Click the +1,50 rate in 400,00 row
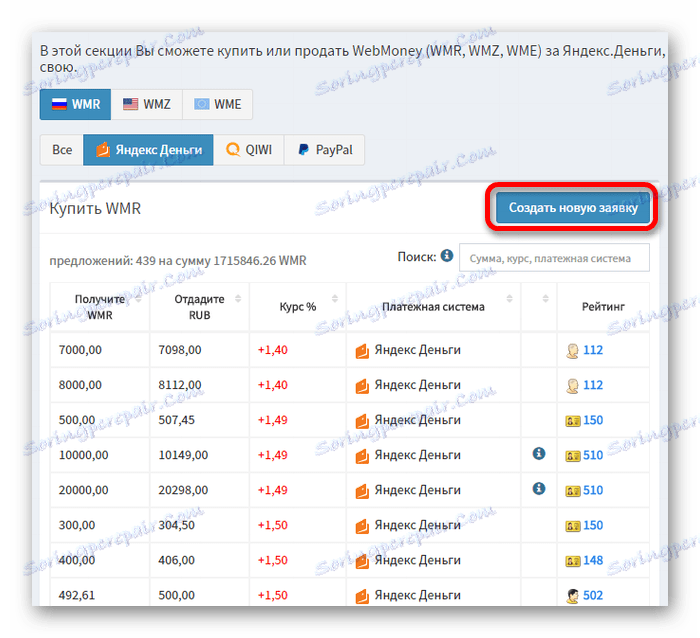Image resolution: width=700 pixels, height=638 pixels. pos(273,560)
